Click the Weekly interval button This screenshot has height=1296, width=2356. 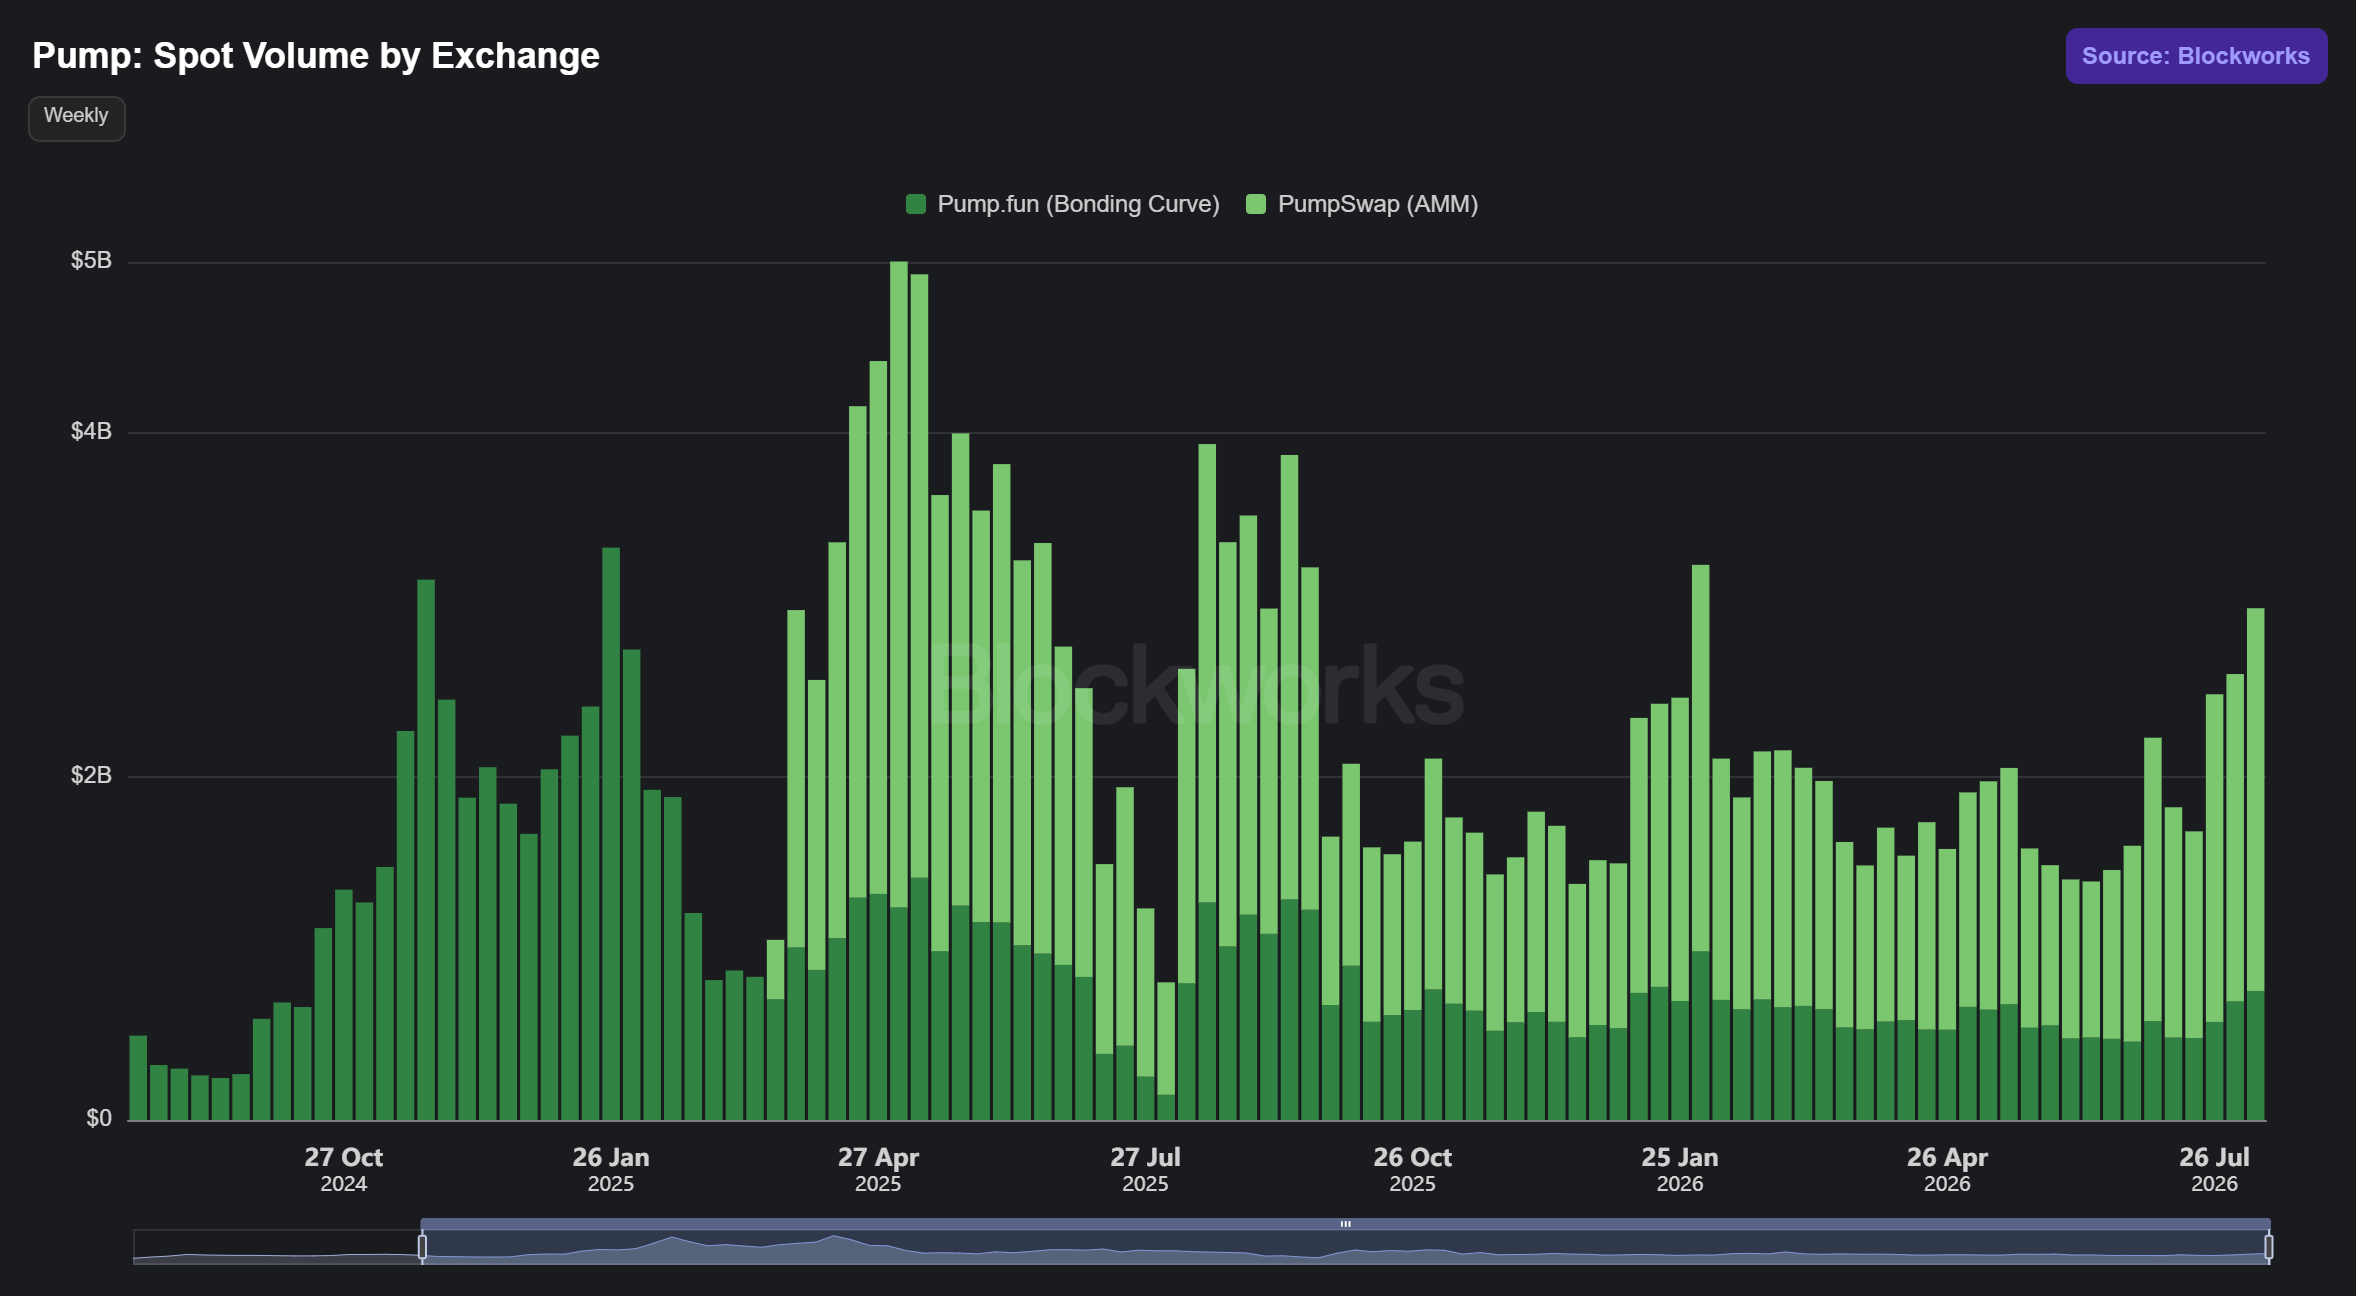(x=76, y=118)
